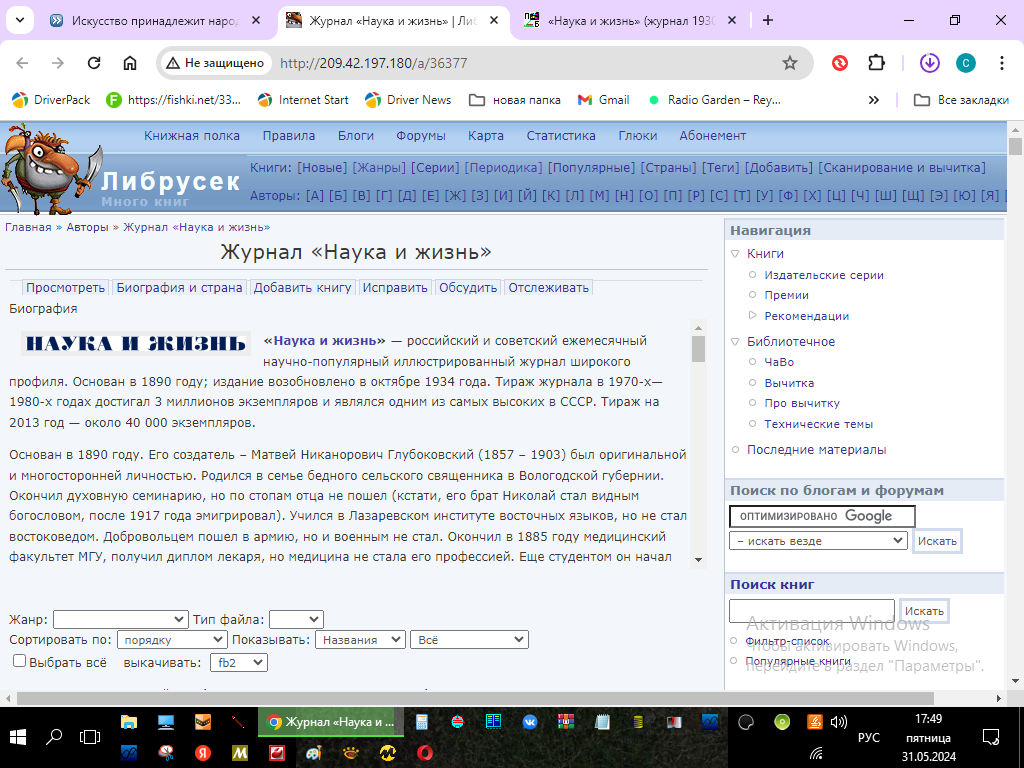The height and width of the screenshot is (768, 1024).
Task: Click the Либрусек pirate logo
Action: 52,168
